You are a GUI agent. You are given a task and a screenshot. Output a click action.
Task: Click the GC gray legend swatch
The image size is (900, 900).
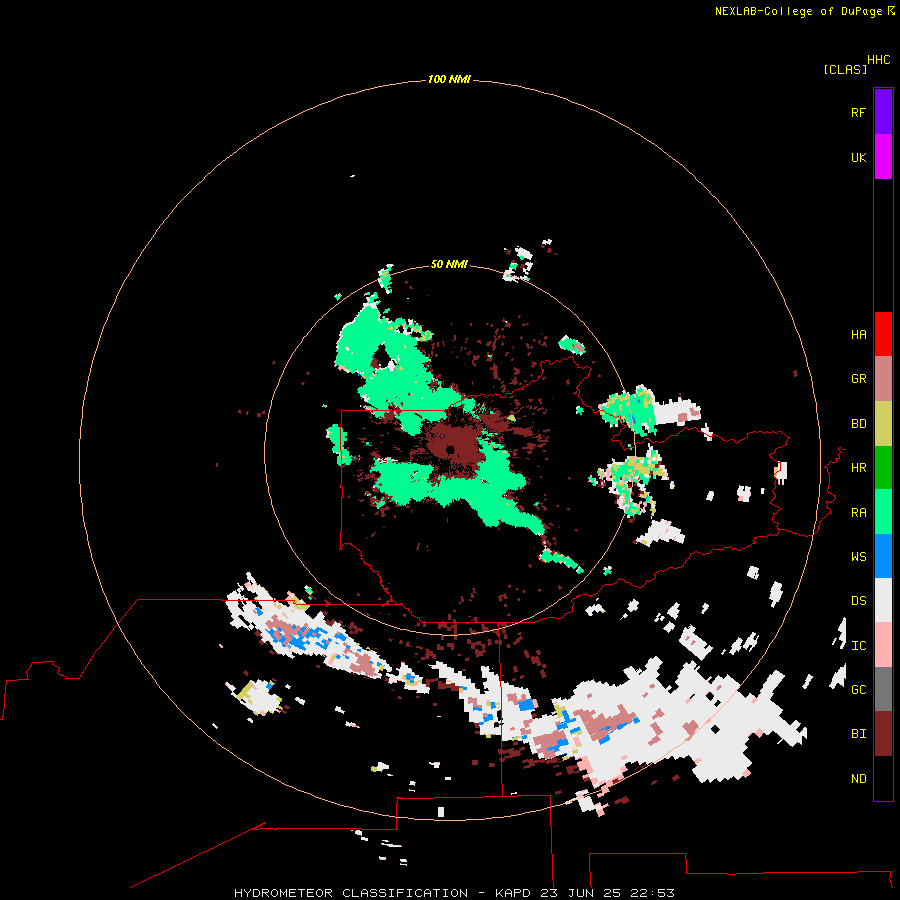(883, 689)
